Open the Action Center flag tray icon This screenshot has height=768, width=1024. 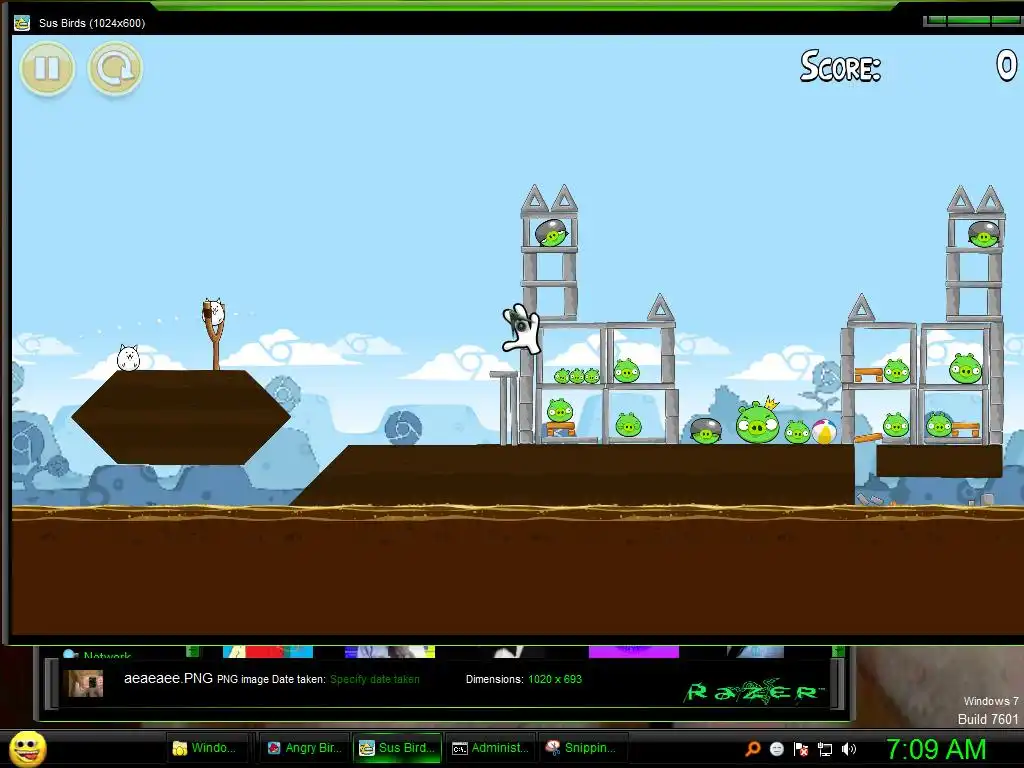click(801, 749)
